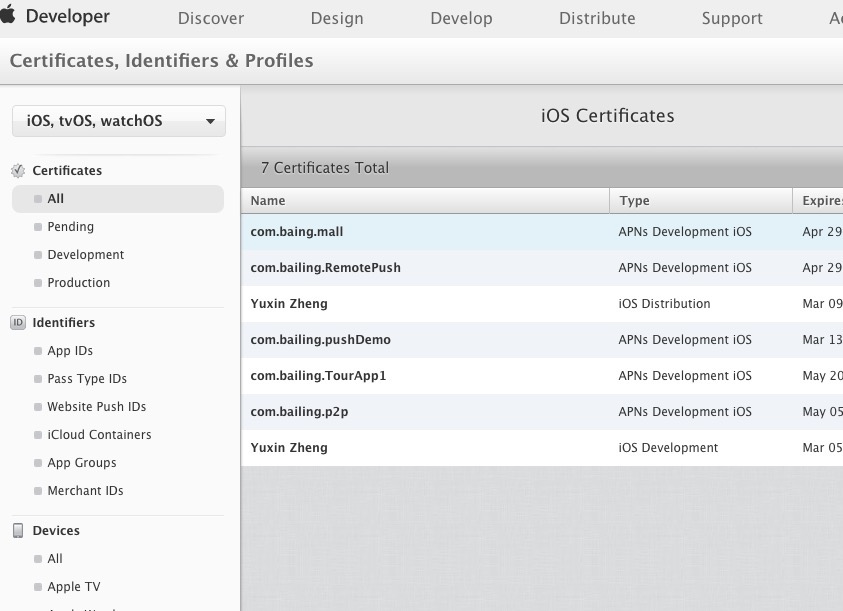This screenshot has height=611, width=843.
Task: Click the Certificates section heading
Action: pos(67,170)
